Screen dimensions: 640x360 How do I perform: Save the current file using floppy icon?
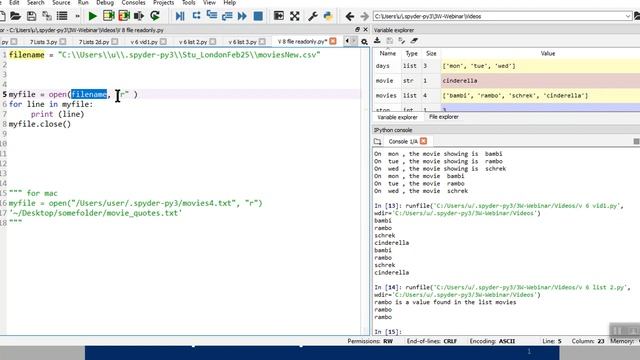point(31,16)
